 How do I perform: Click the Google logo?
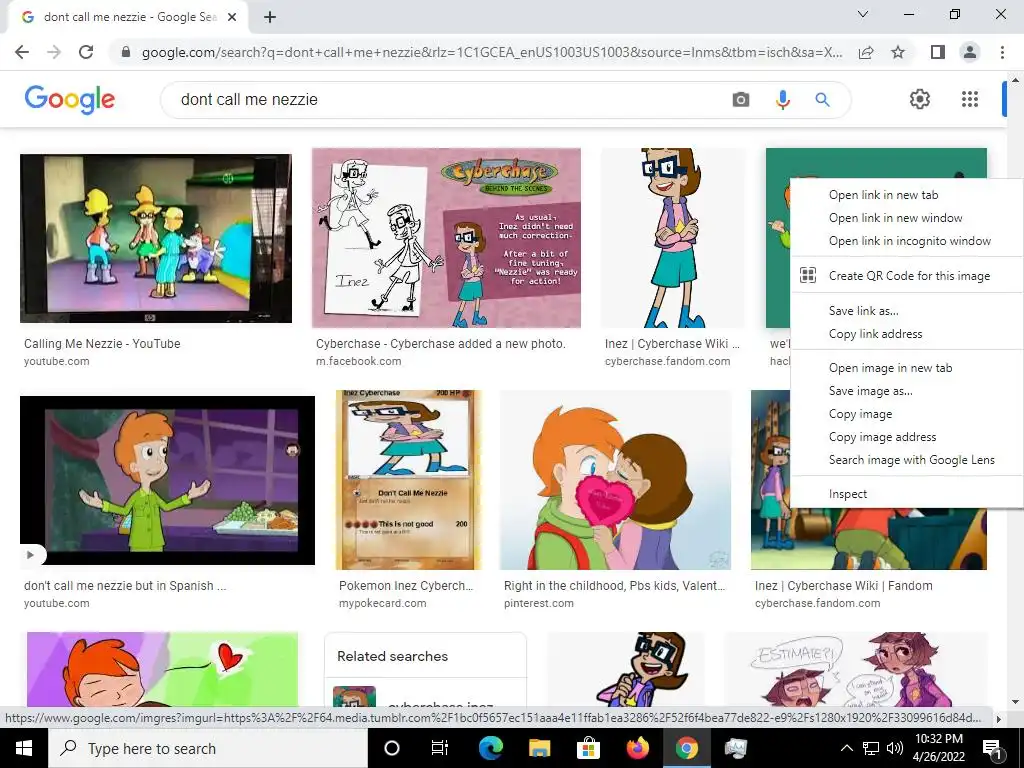[69, 99]
